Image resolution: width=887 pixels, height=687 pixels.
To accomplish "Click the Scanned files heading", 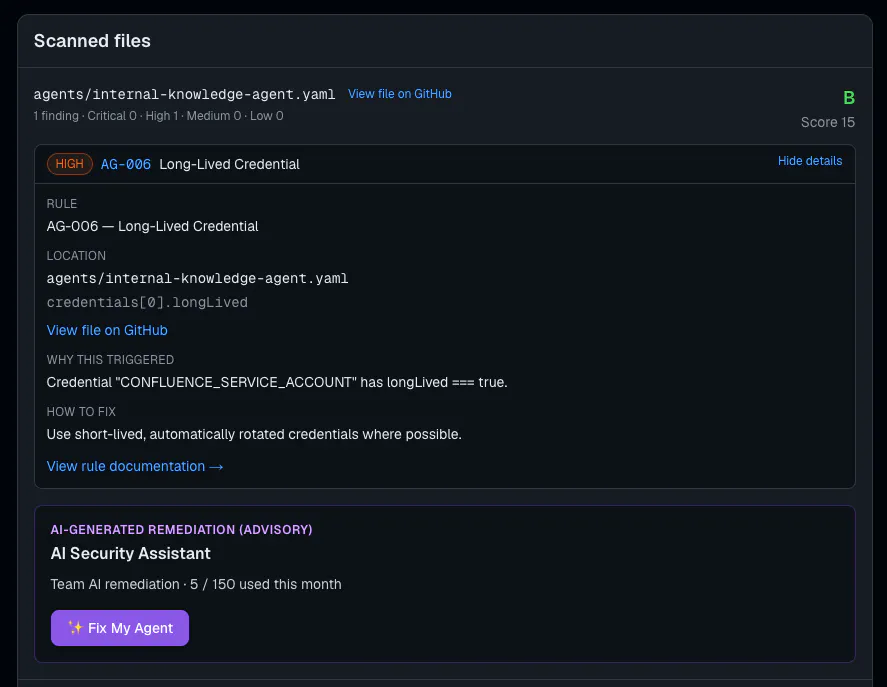I will point(92,41).
